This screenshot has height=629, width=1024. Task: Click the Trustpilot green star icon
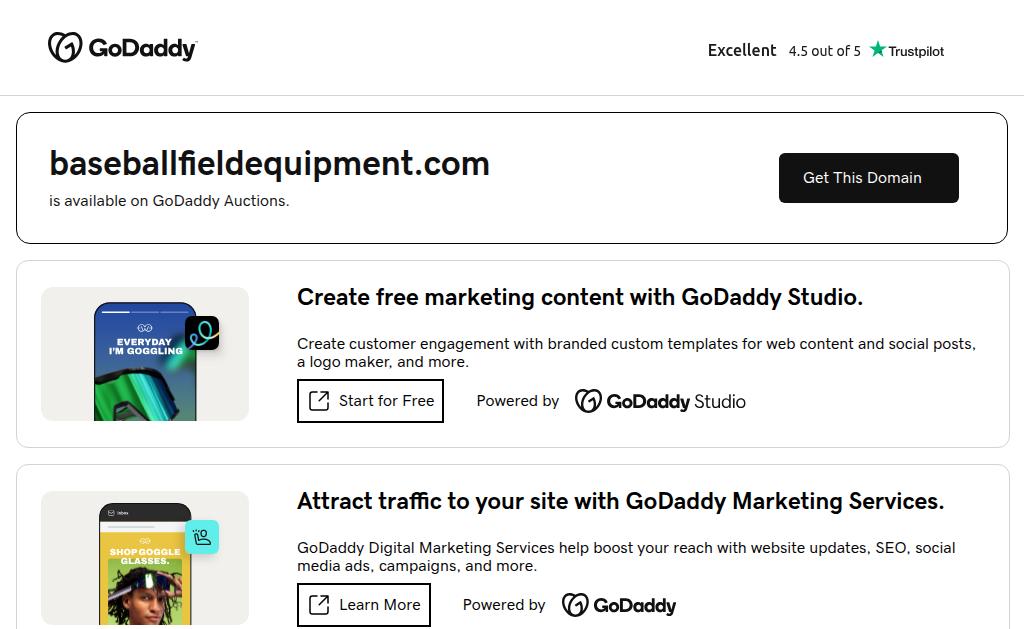pos(878,49)
